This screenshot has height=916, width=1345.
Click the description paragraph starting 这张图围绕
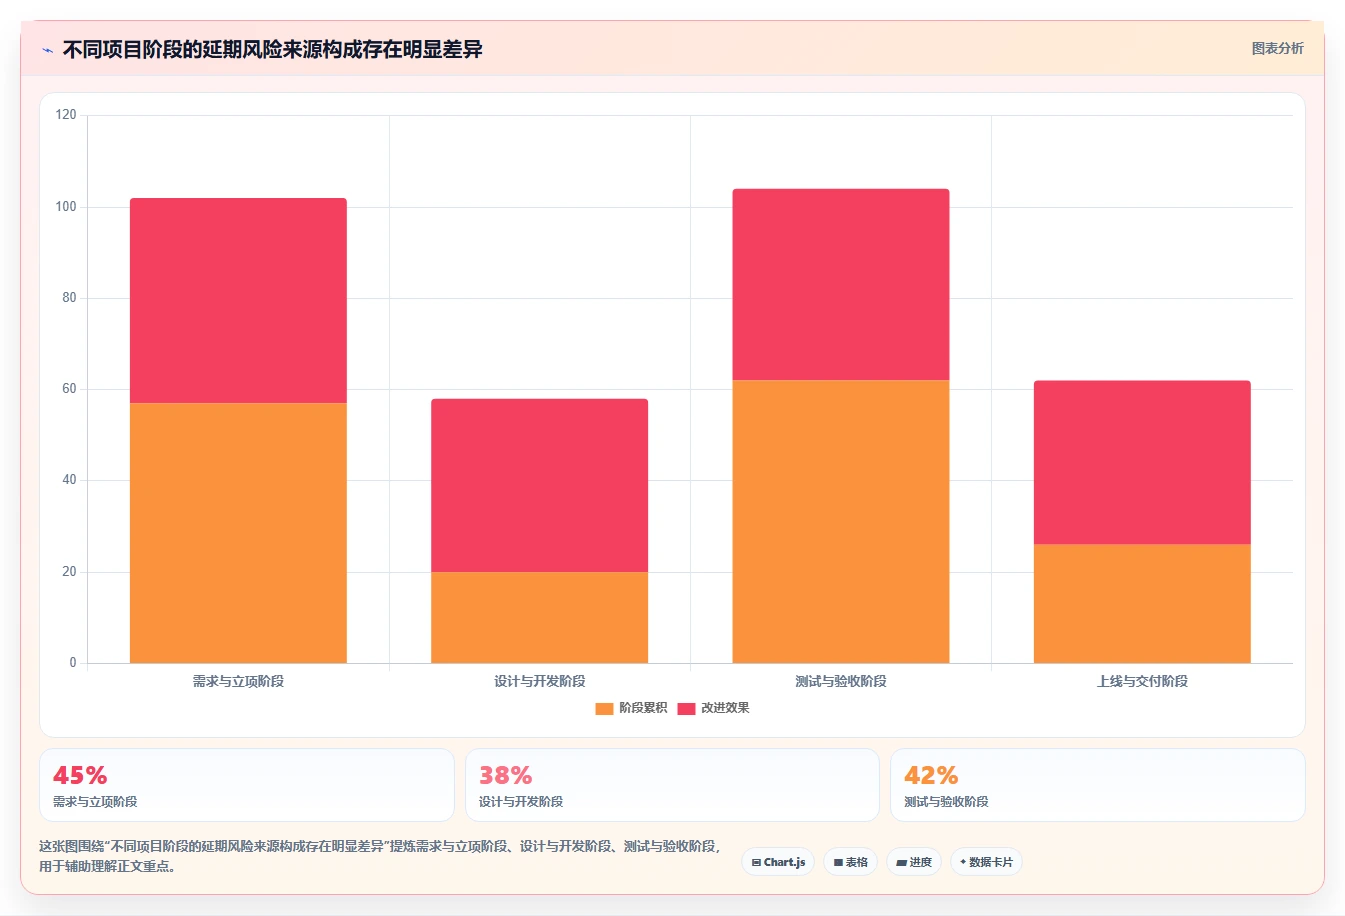click(x=380, y=856)
